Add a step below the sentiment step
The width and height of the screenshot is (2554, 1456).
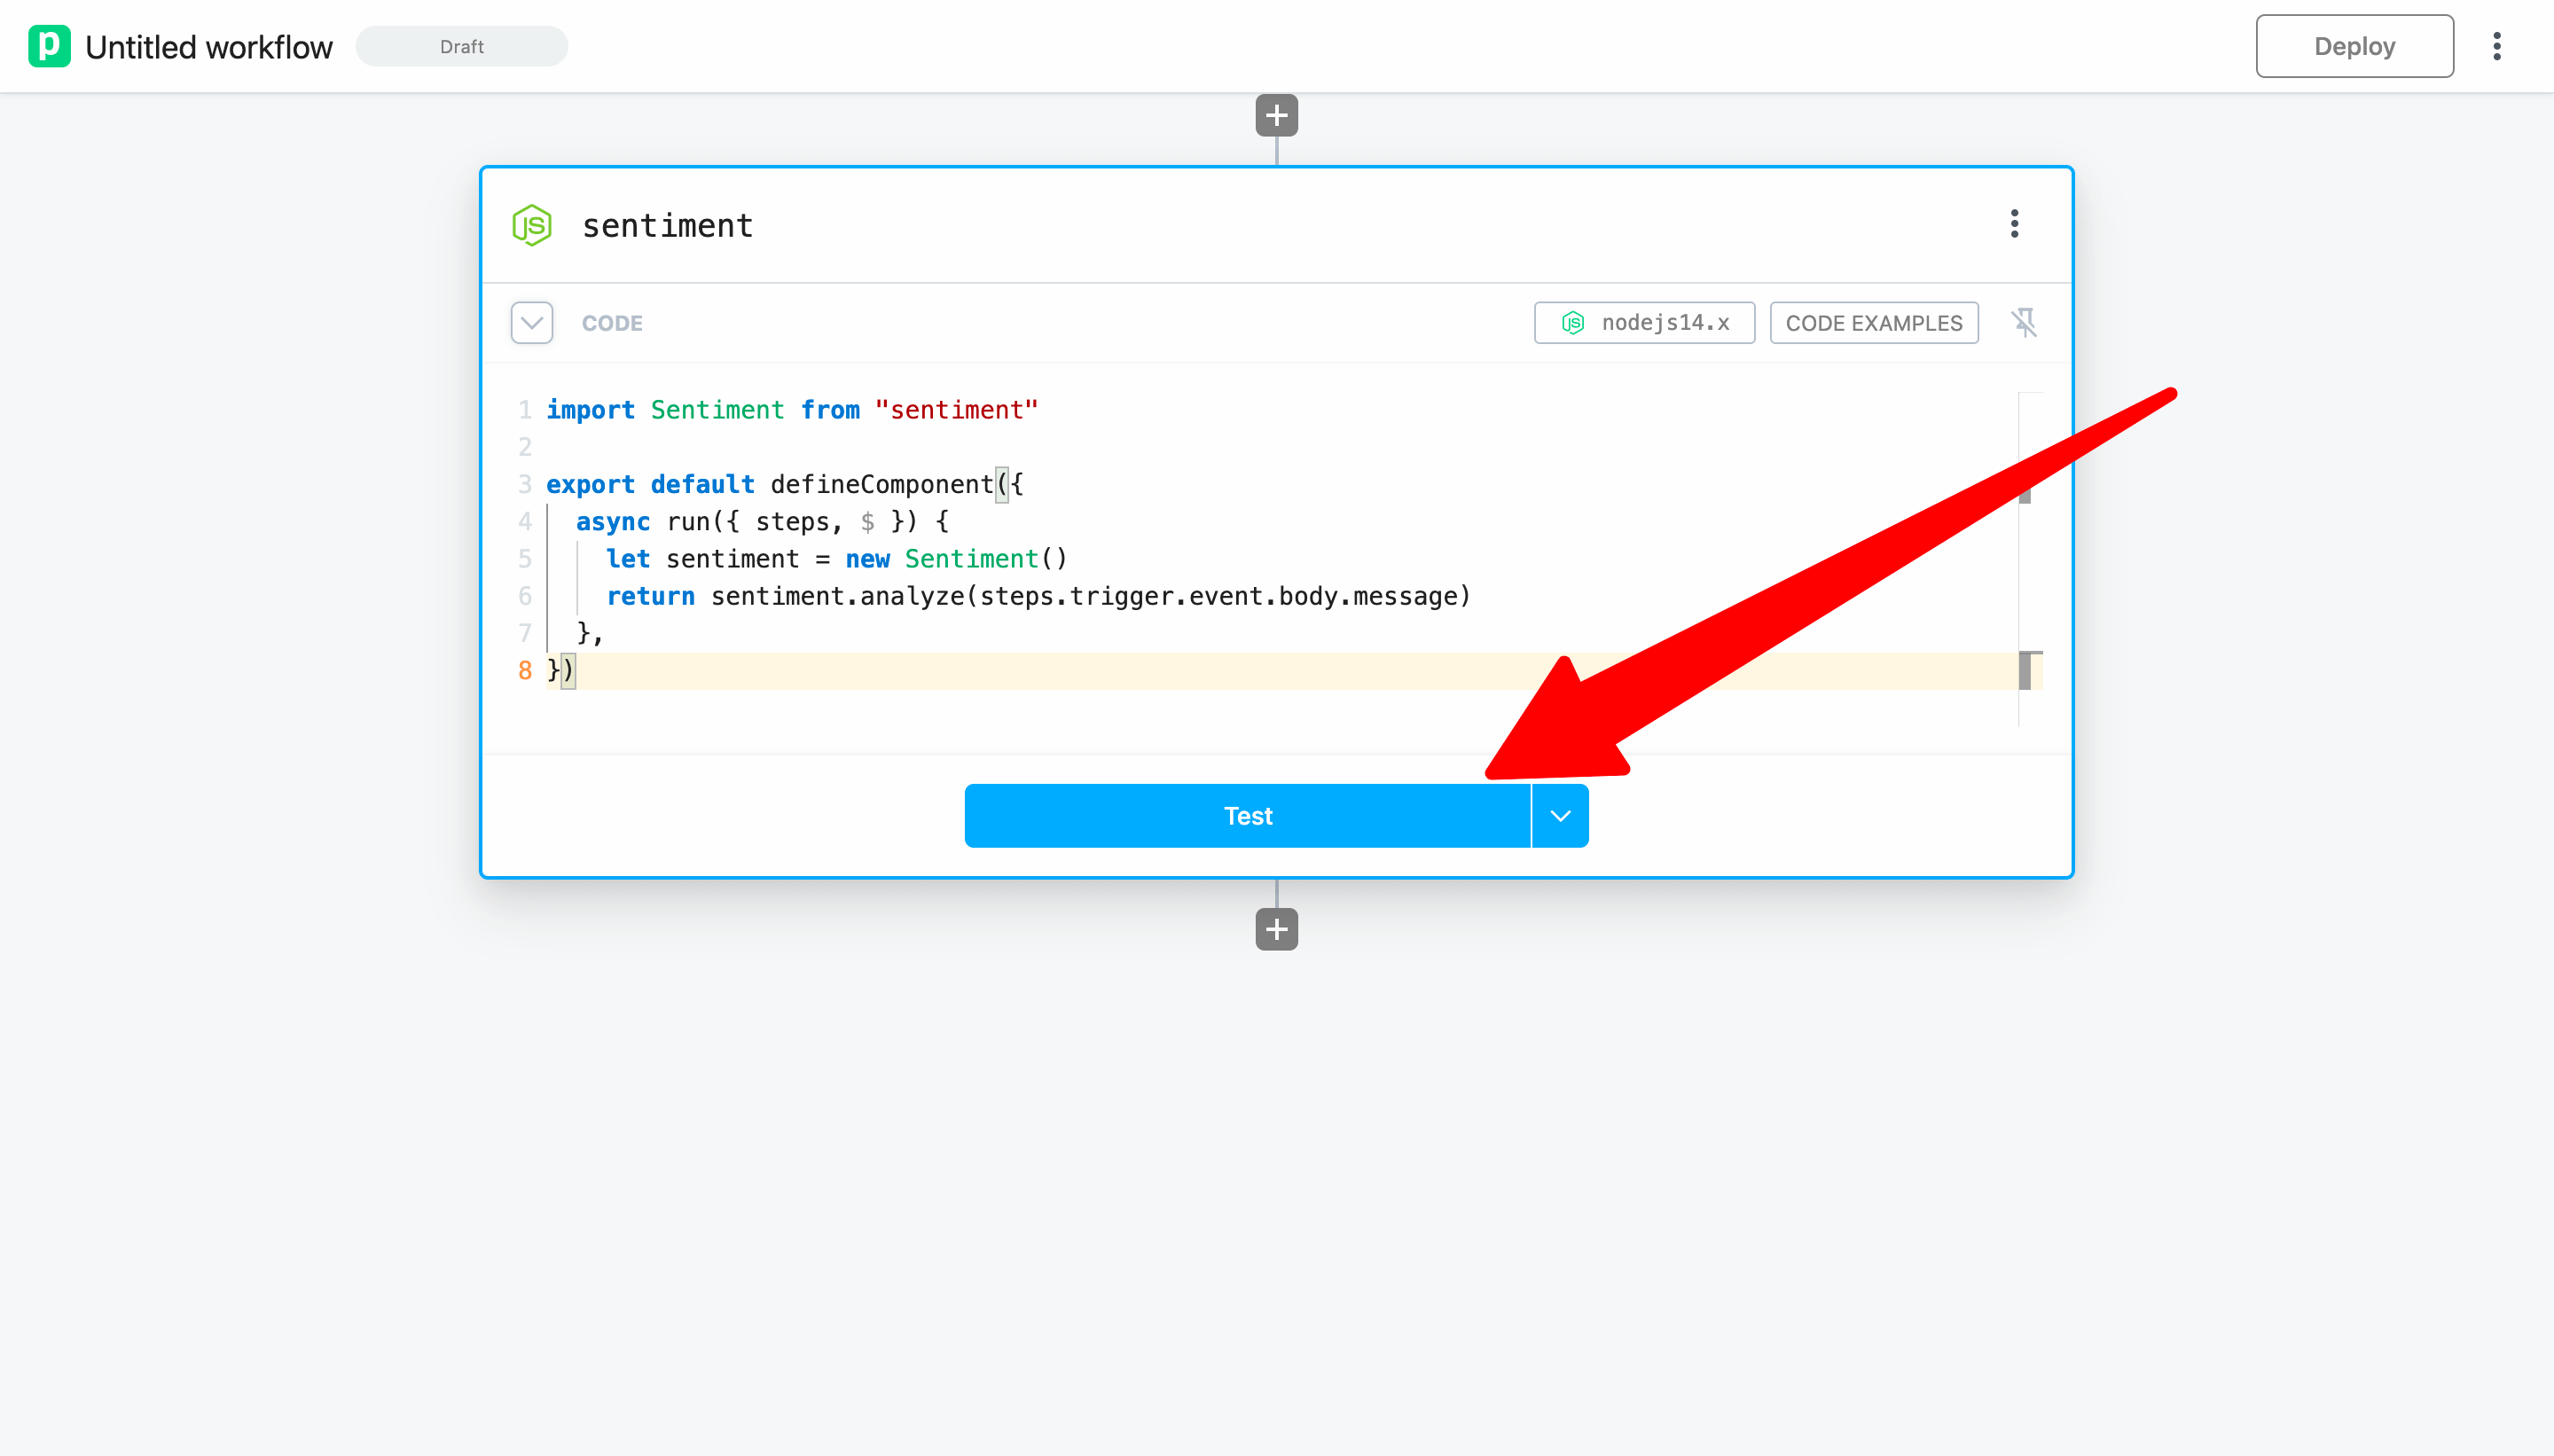coord(1276,929)
